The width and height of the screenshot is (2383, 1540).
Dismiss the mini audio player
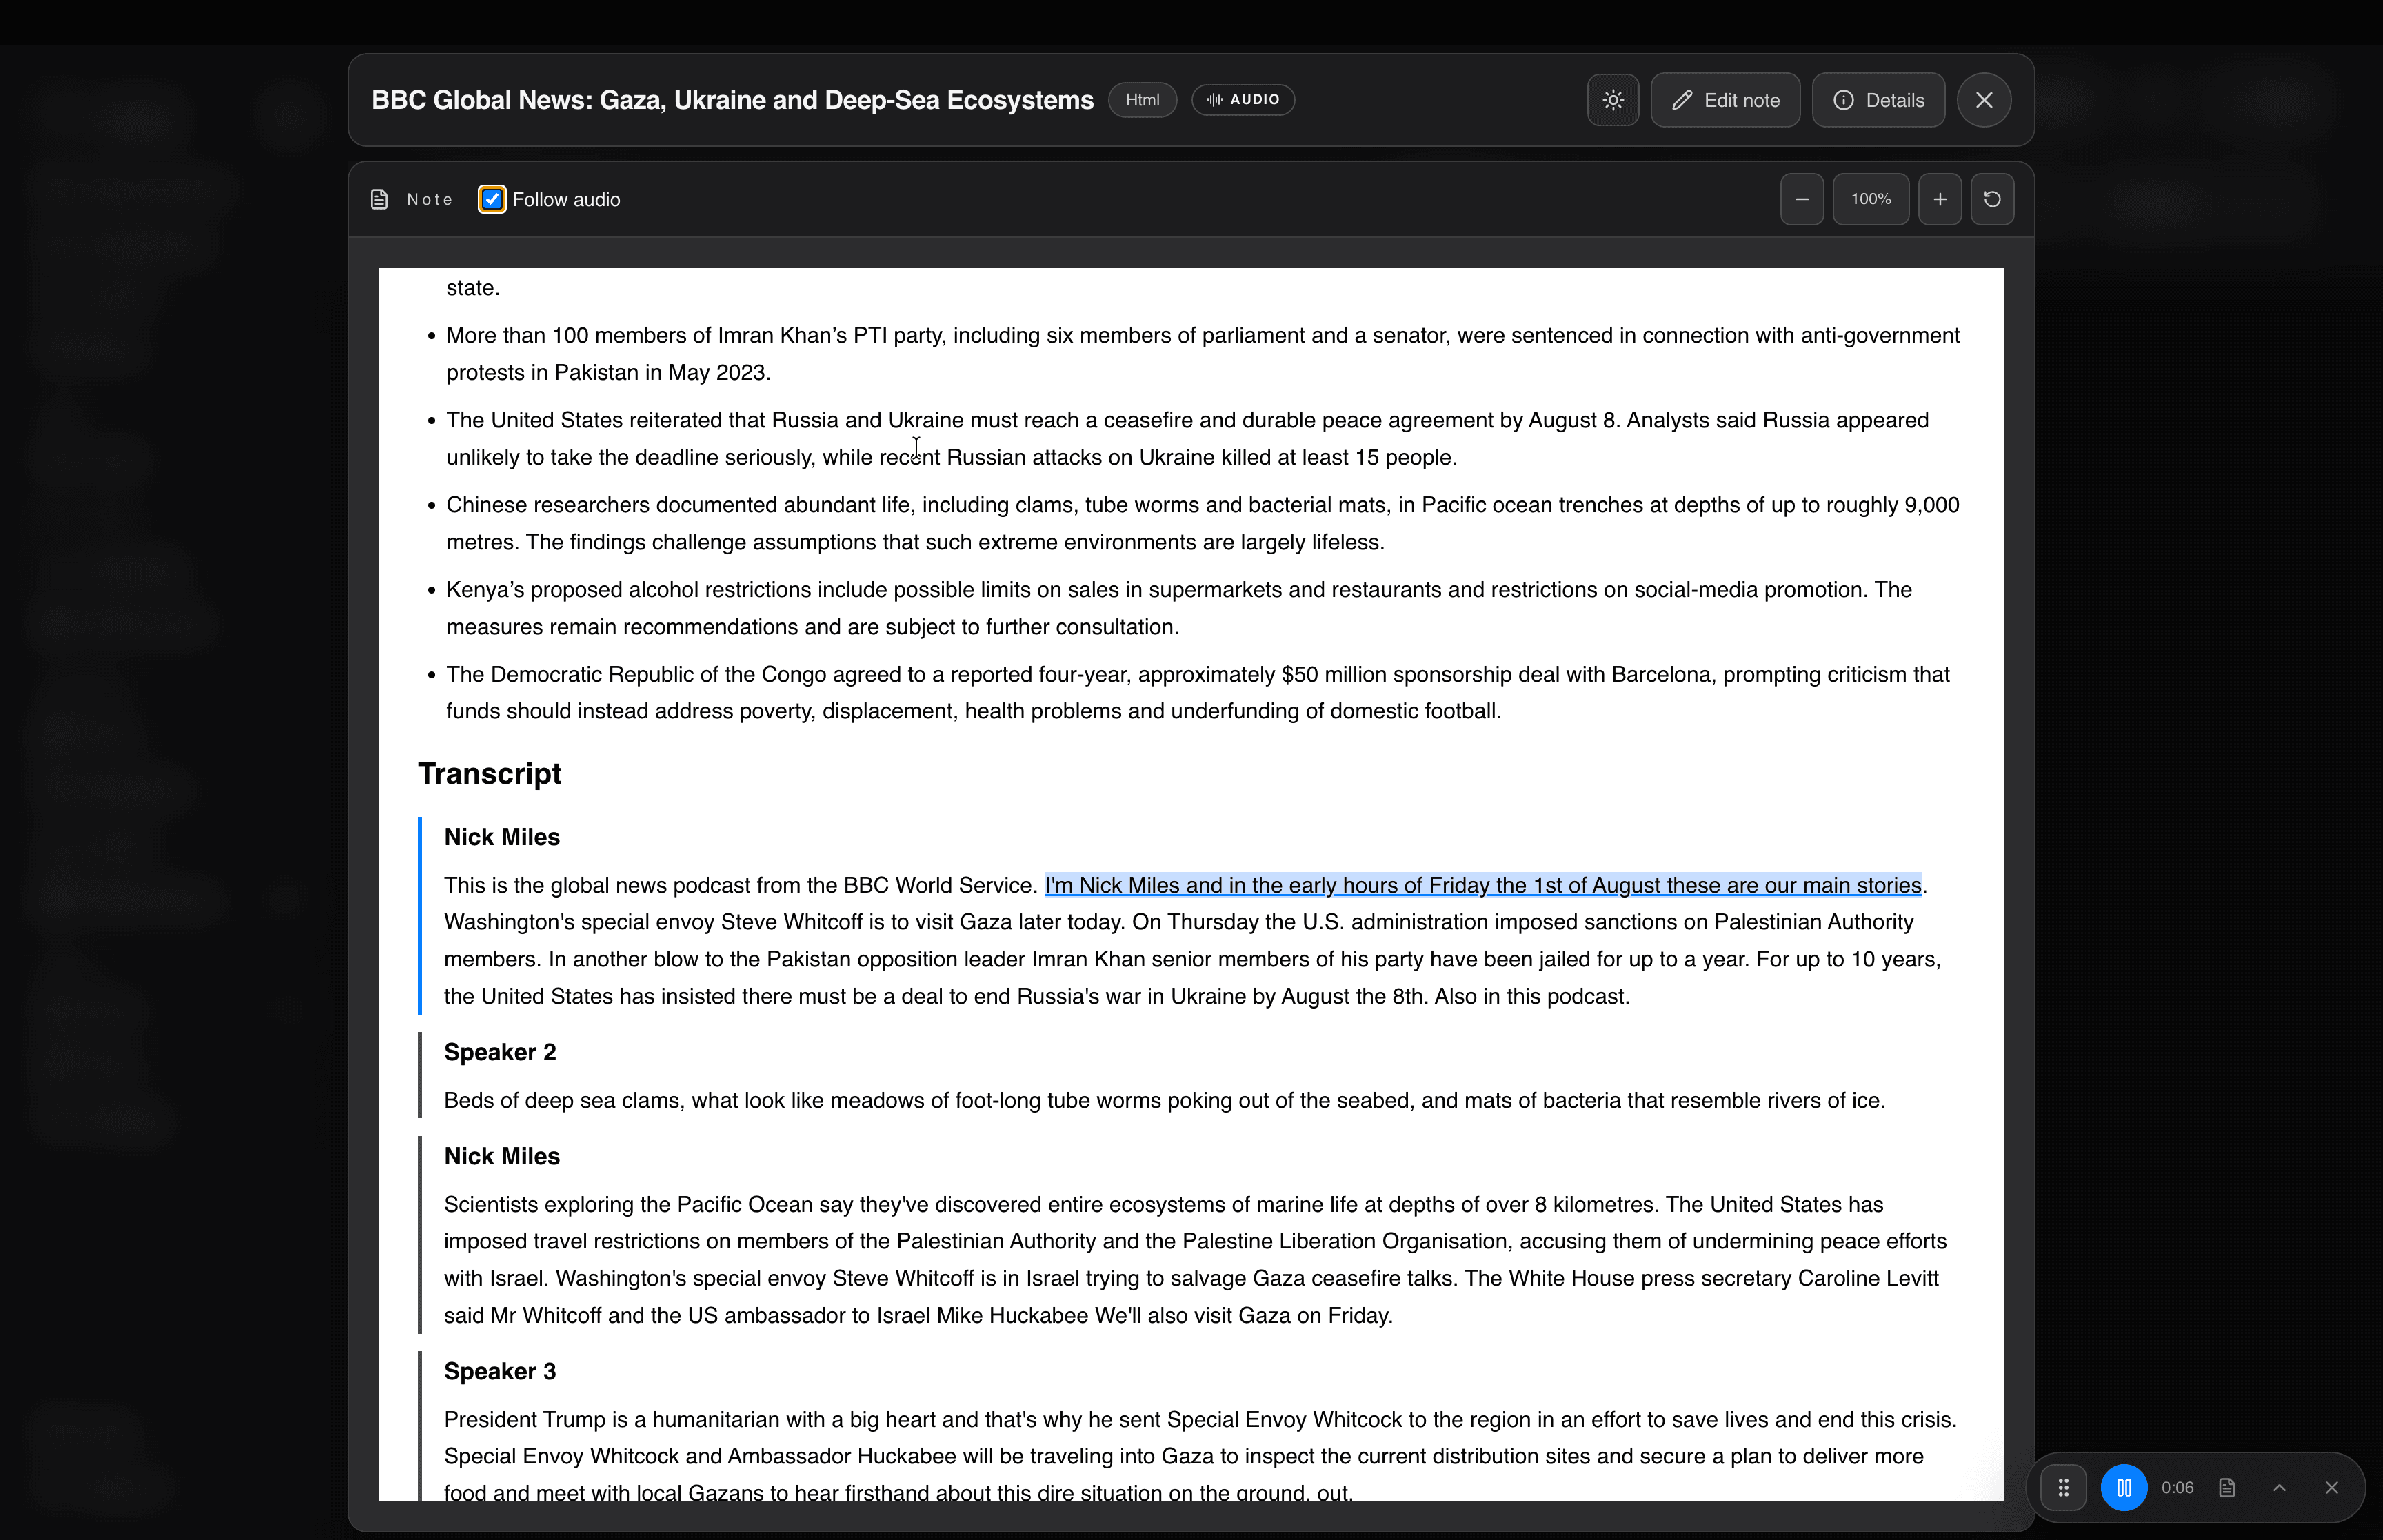coord(2331,1487)
